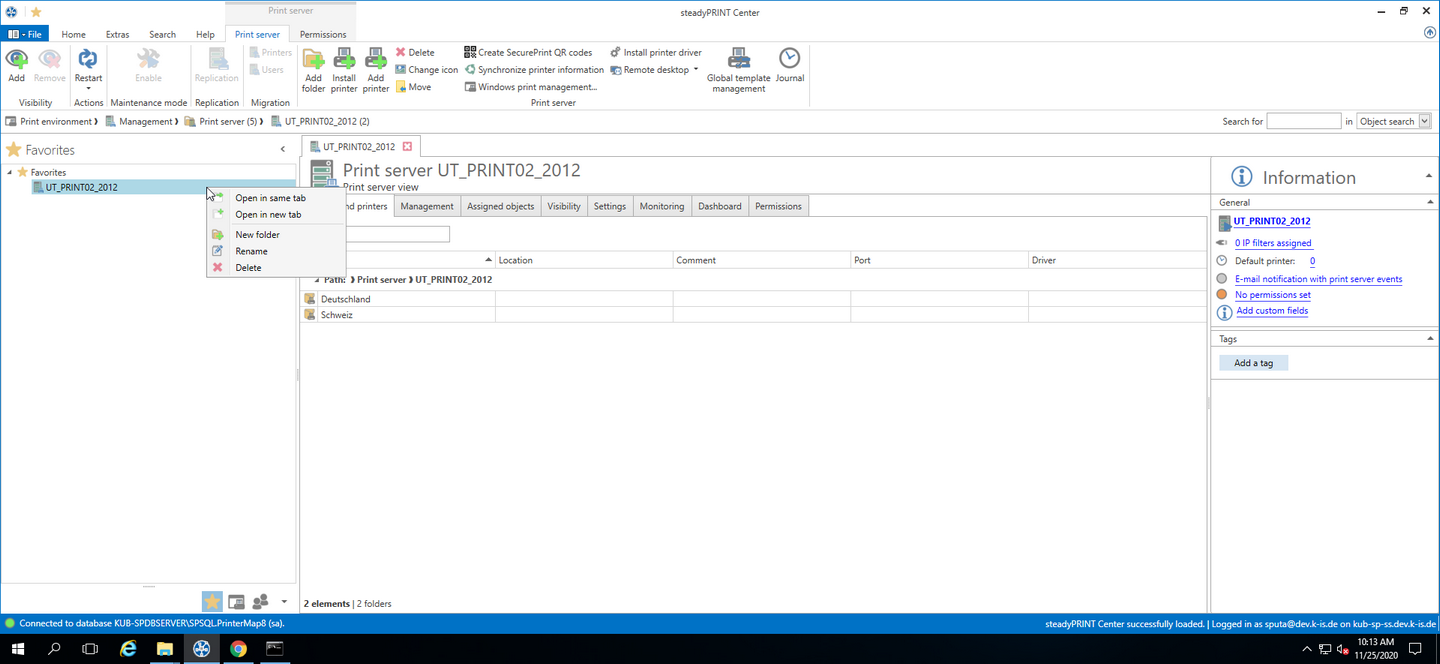Click the favorites star in the title bar

pyautogui.click(x=36, y=12)
